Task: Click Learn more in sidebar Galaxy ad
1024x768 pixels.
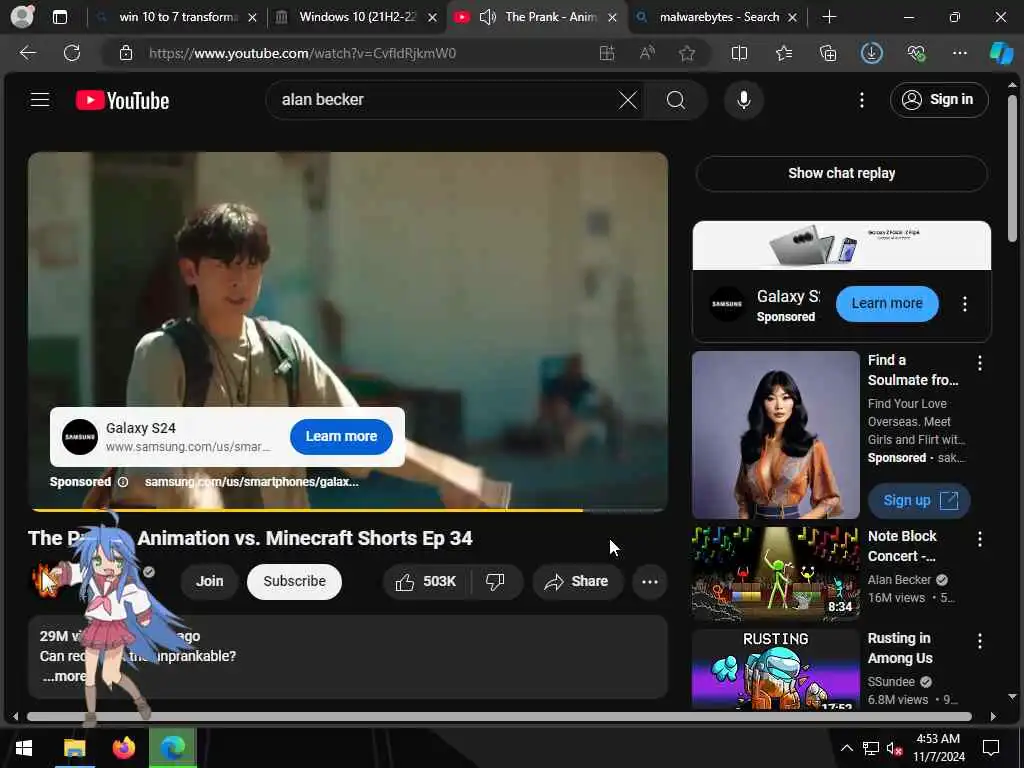Action: 887,303
